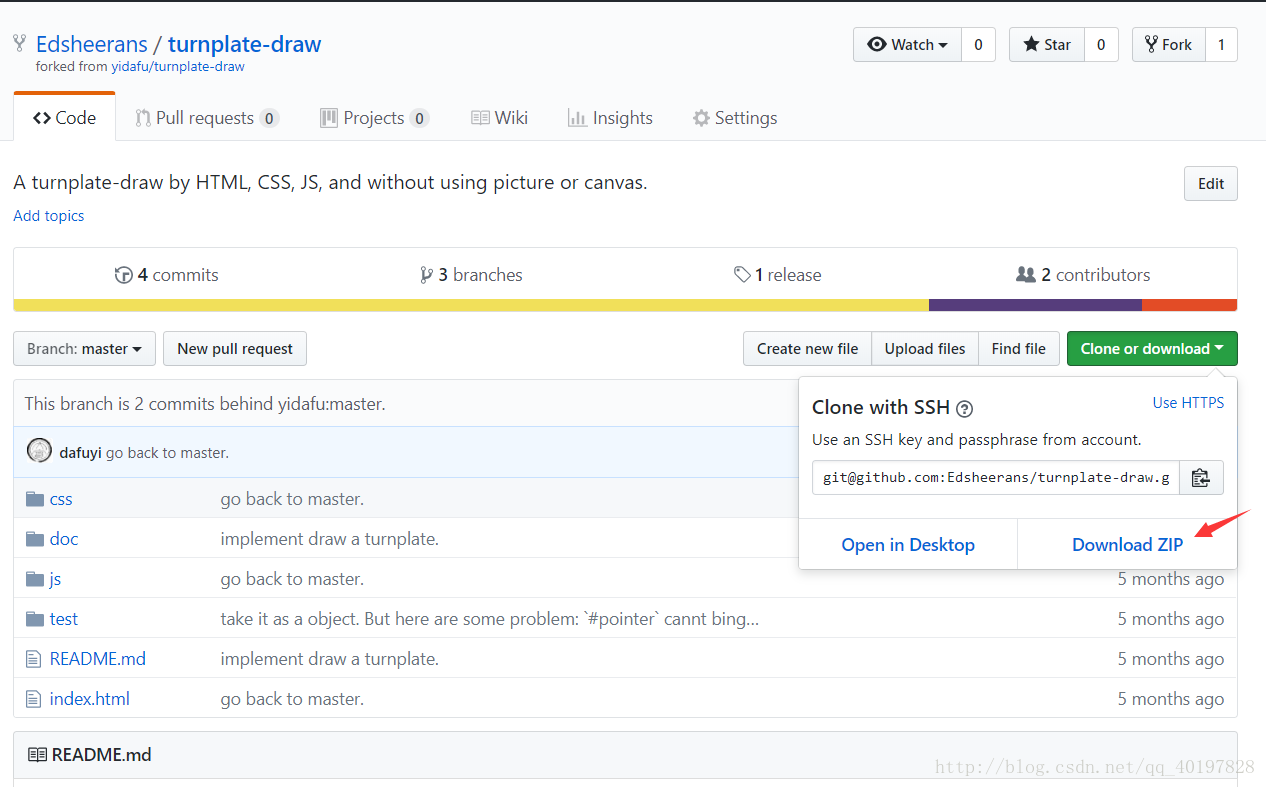
Task: Open the js folder name link
Action: pyautogui.click(x=56, y=579)
